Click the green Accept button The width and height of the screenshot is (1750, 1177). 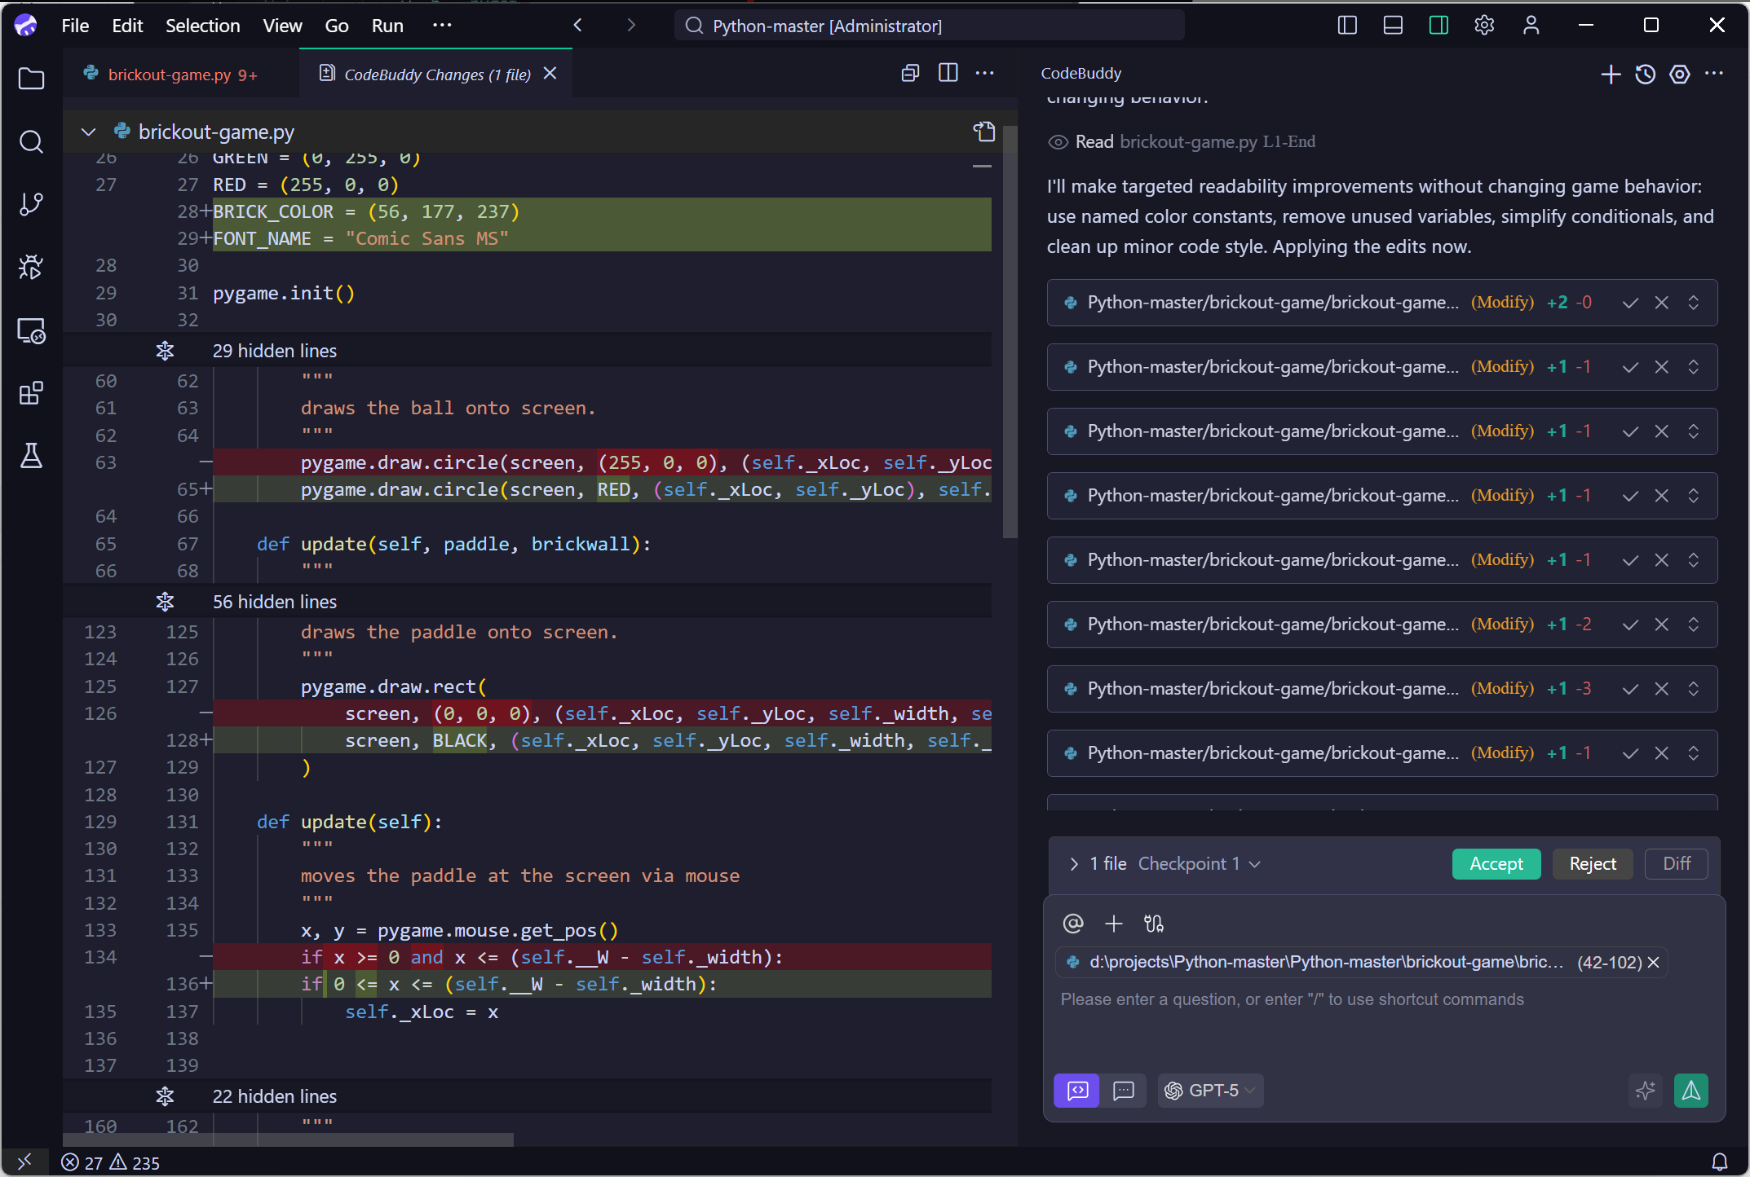coord(1495,864)
